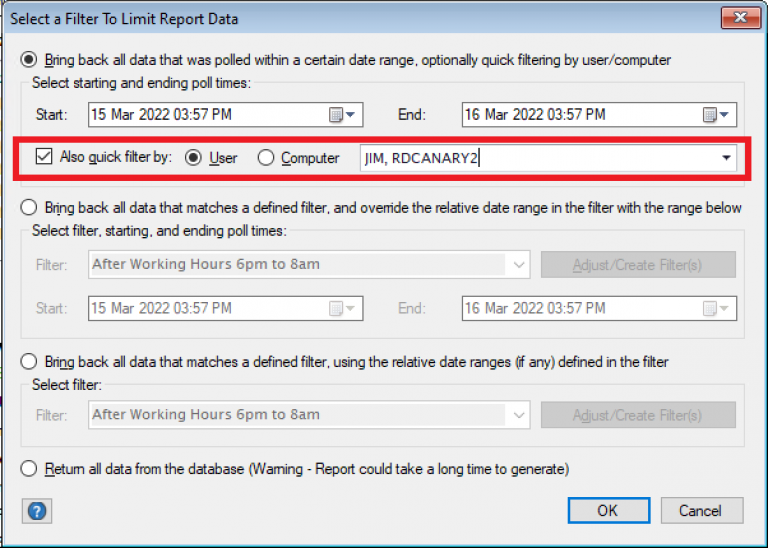Confirm with the OK button

tap(609, 511)
